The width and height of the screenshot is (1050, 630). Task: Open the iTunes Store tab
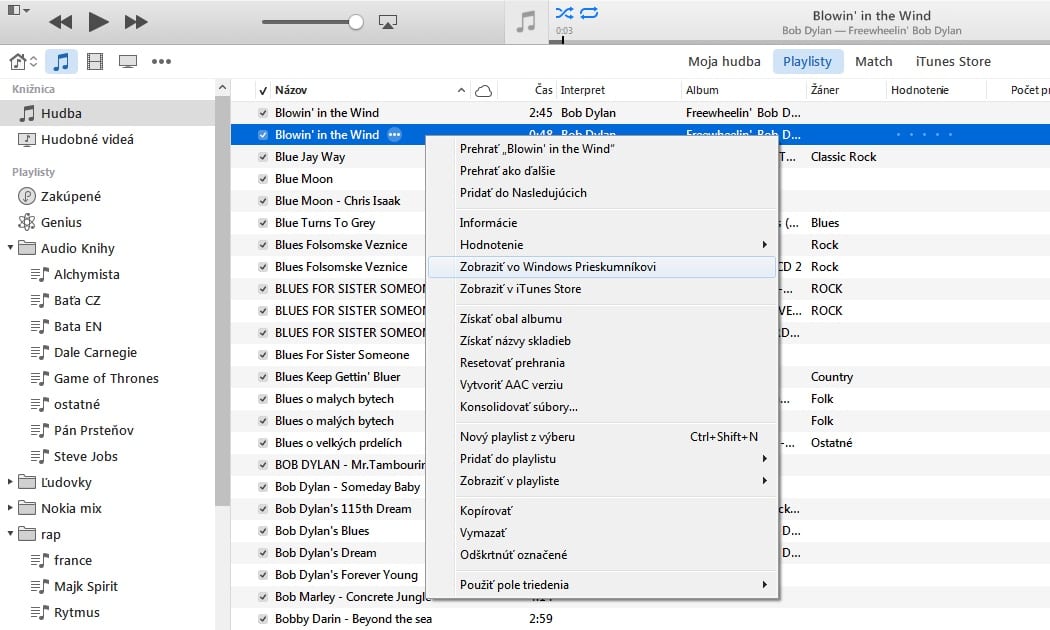point(953,62)
